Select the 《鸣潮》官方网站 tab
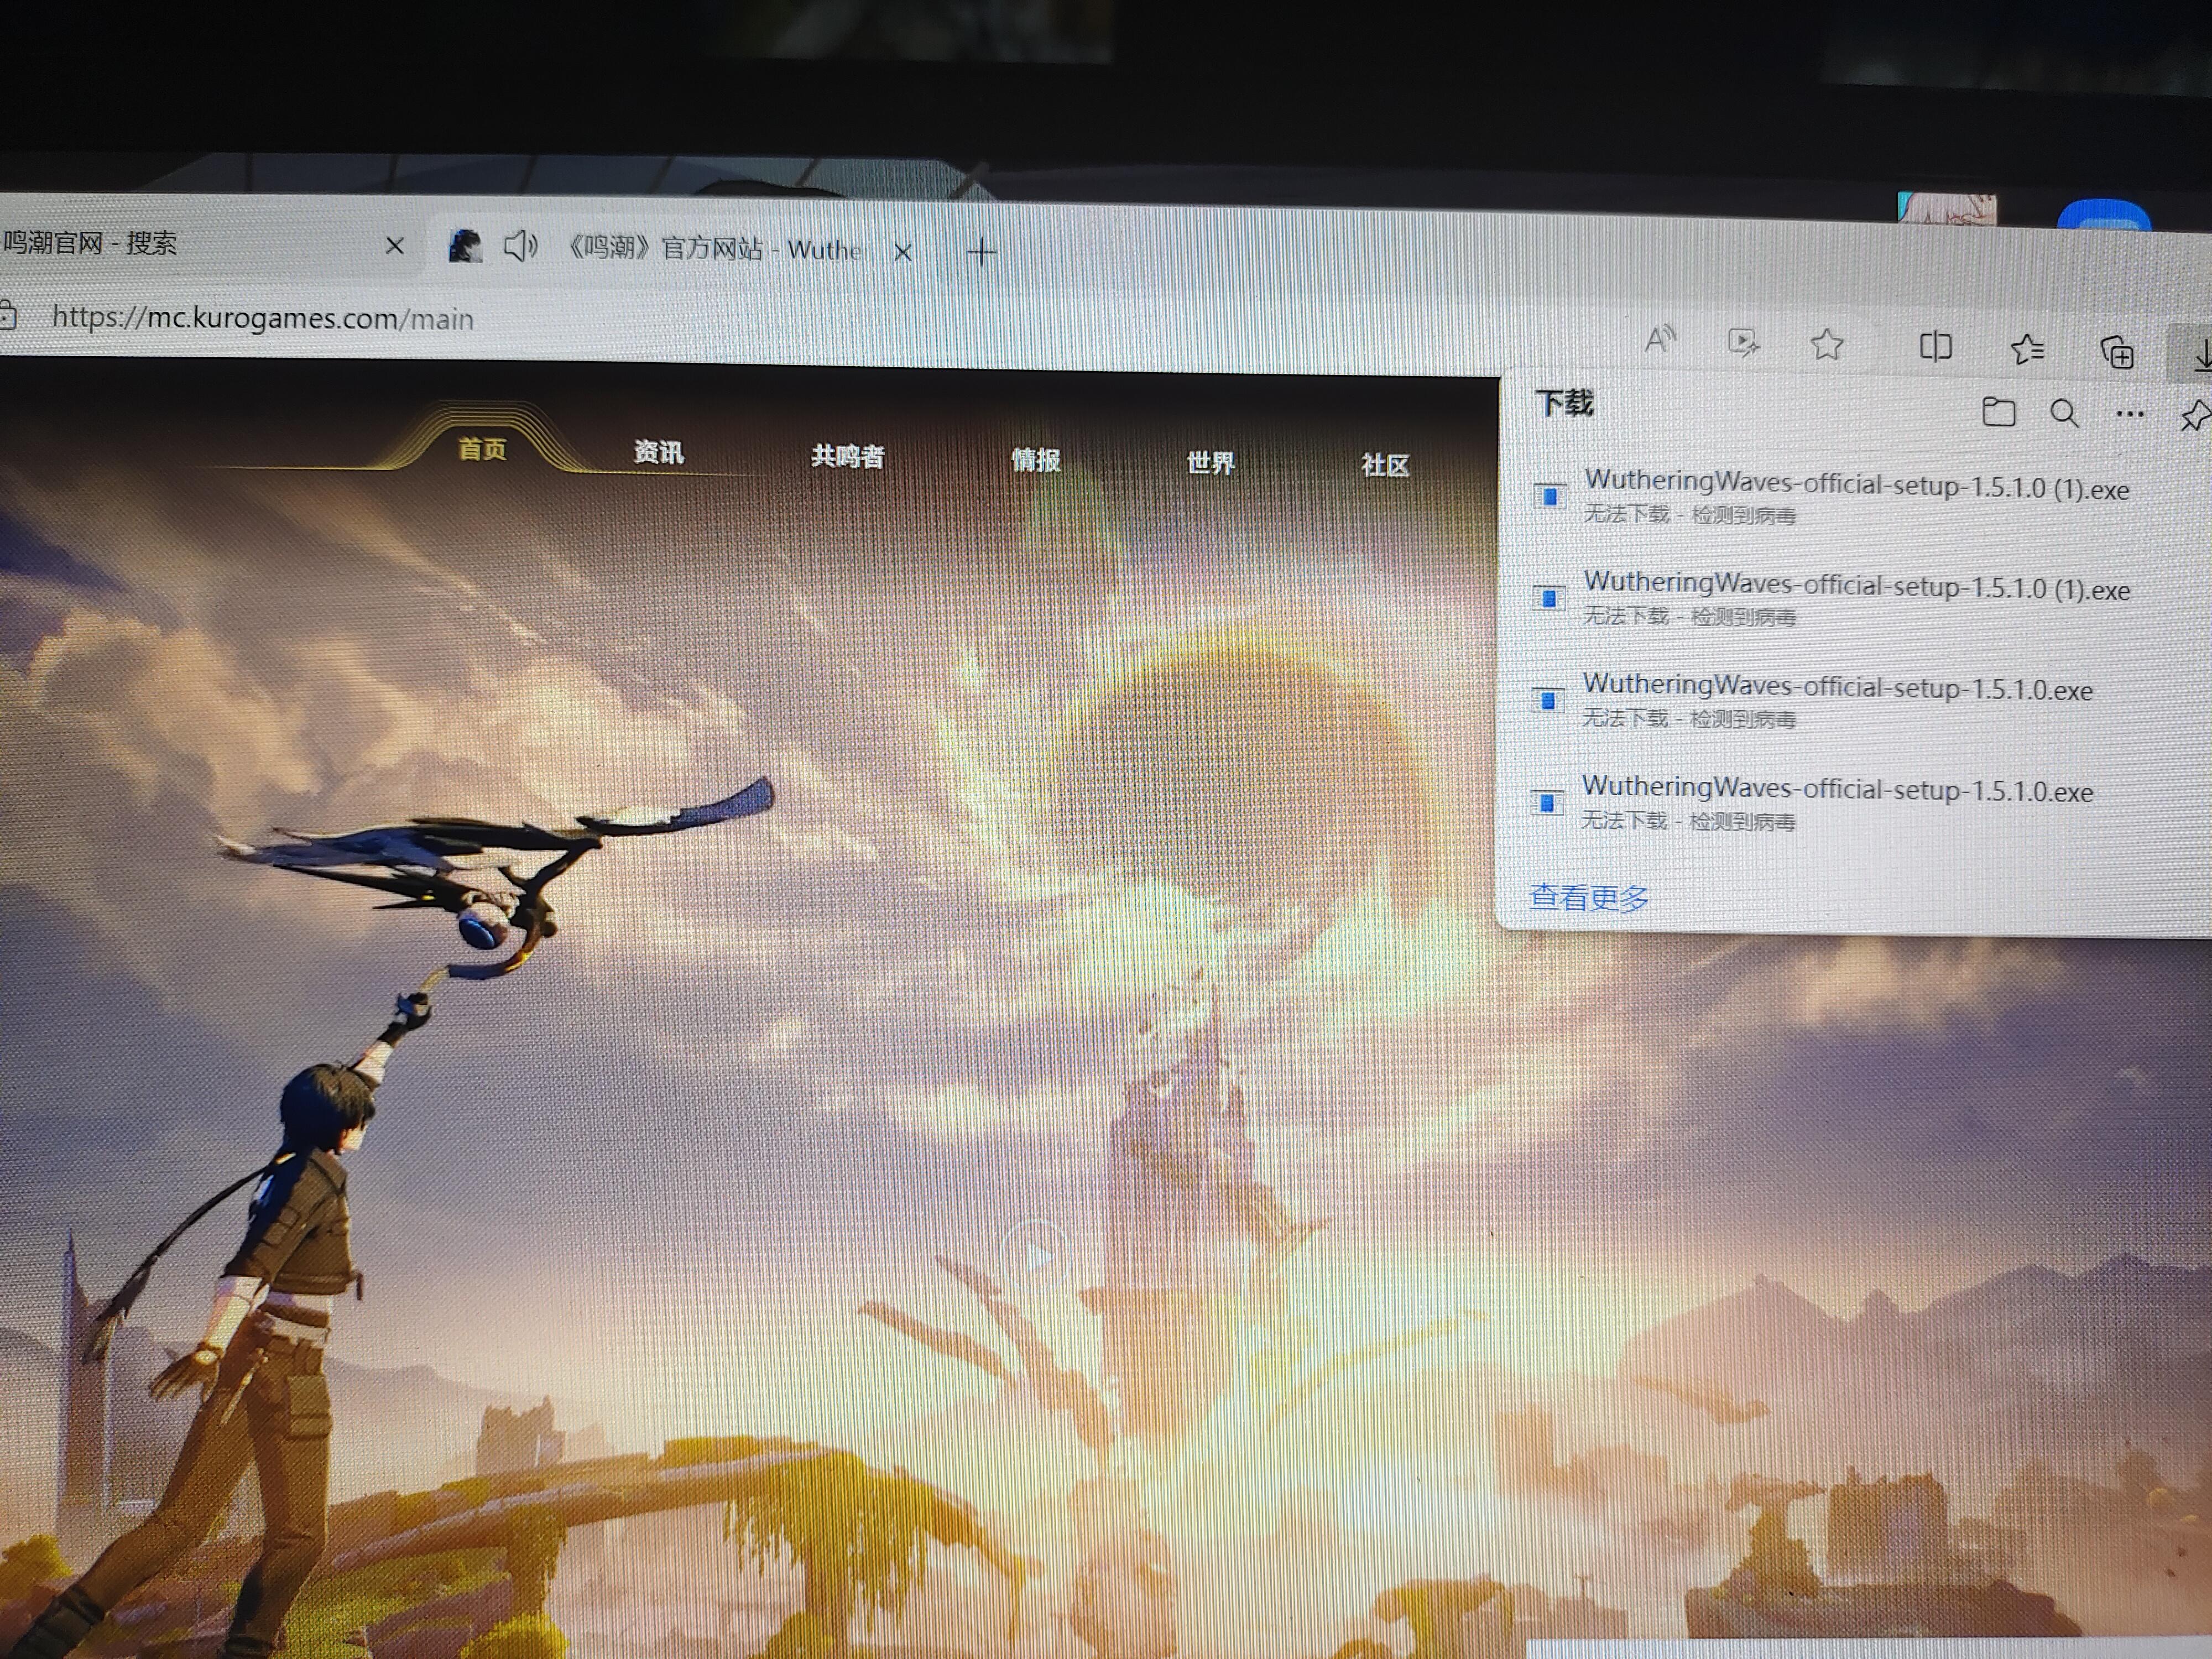Image resolution: width=2212 pixels, height=1659 pixels. pyautogui.click(x=680, y=248)
